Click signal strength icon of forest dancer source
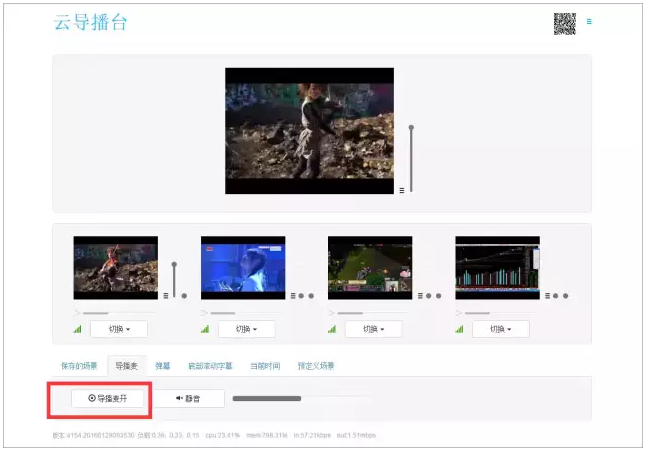 pyautogui.click(x=78, y=329)
